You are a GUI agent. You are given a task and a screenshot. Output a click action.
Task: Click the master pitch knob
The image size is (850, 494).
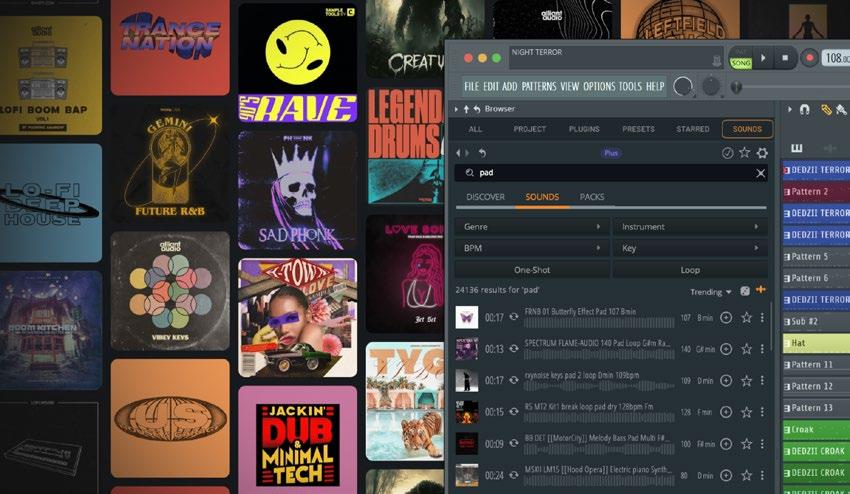pos(711,86)
